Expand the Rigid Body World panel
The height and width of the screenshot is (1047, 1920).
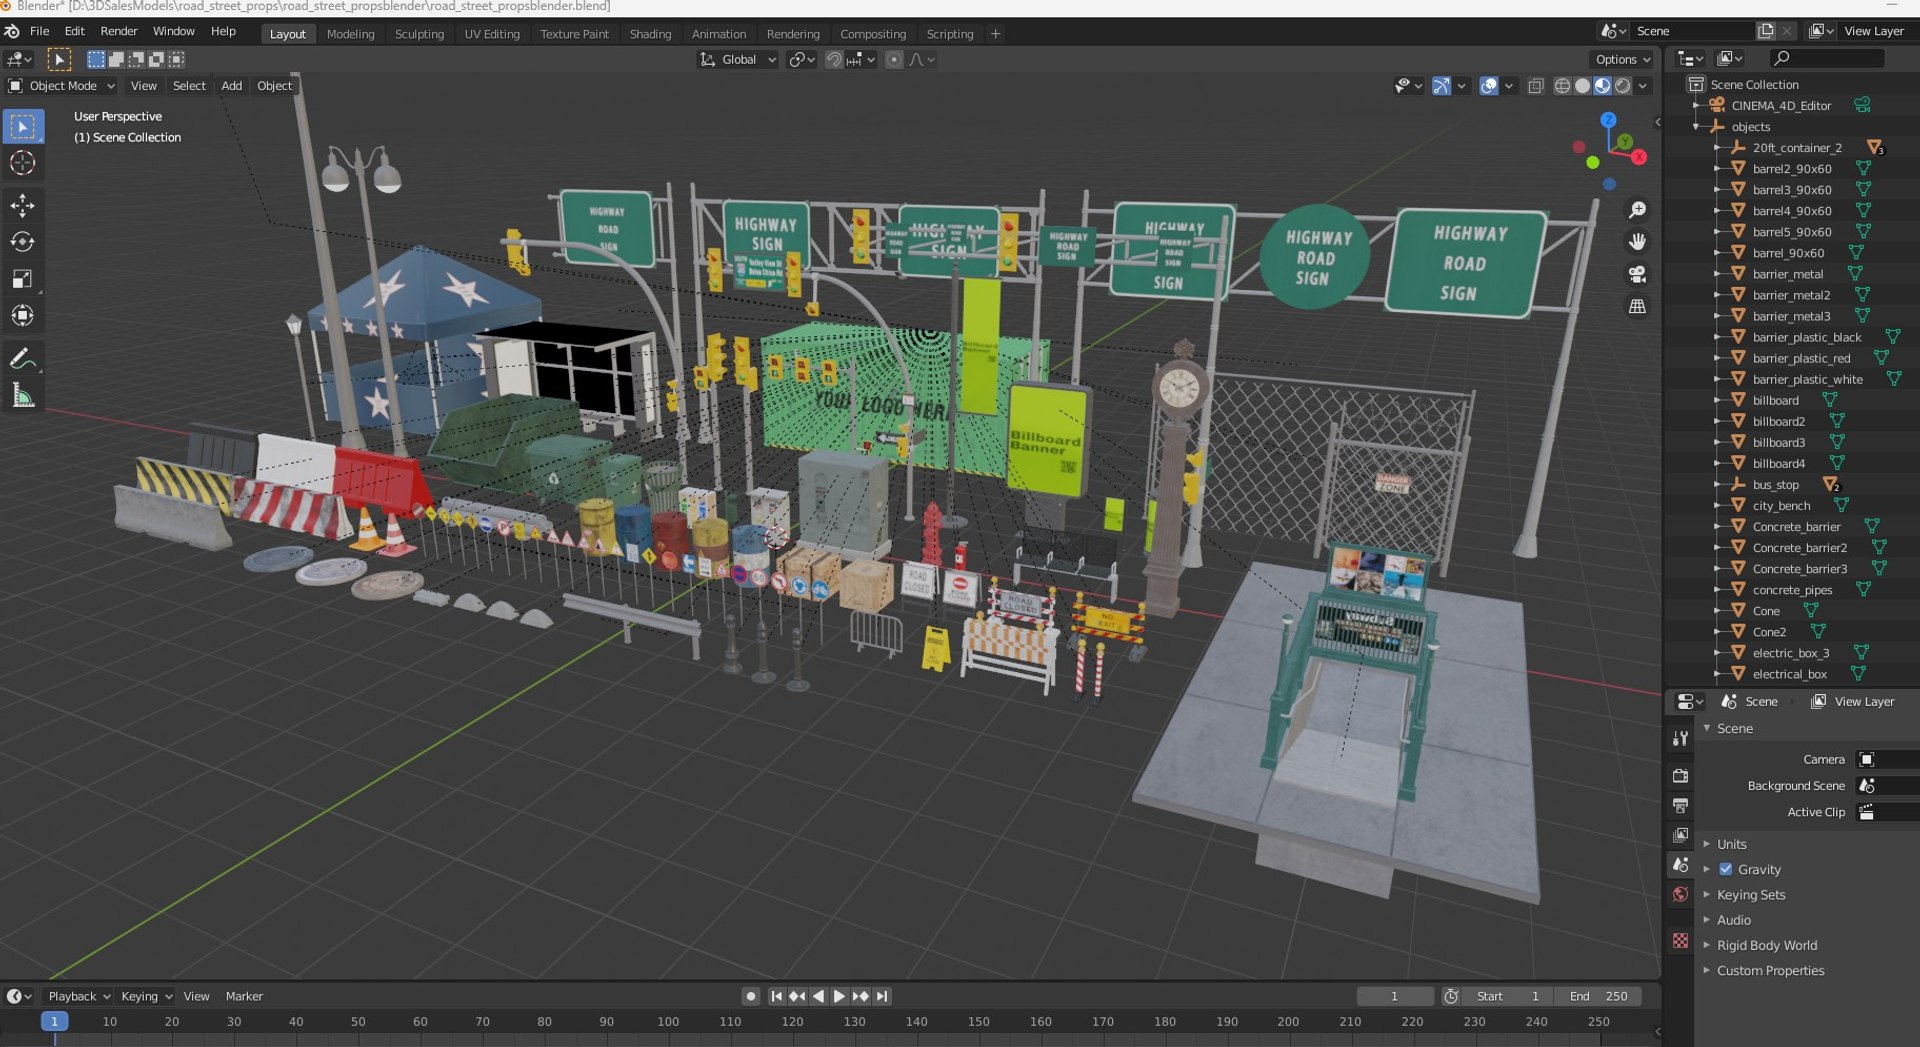click(1767, 945)
